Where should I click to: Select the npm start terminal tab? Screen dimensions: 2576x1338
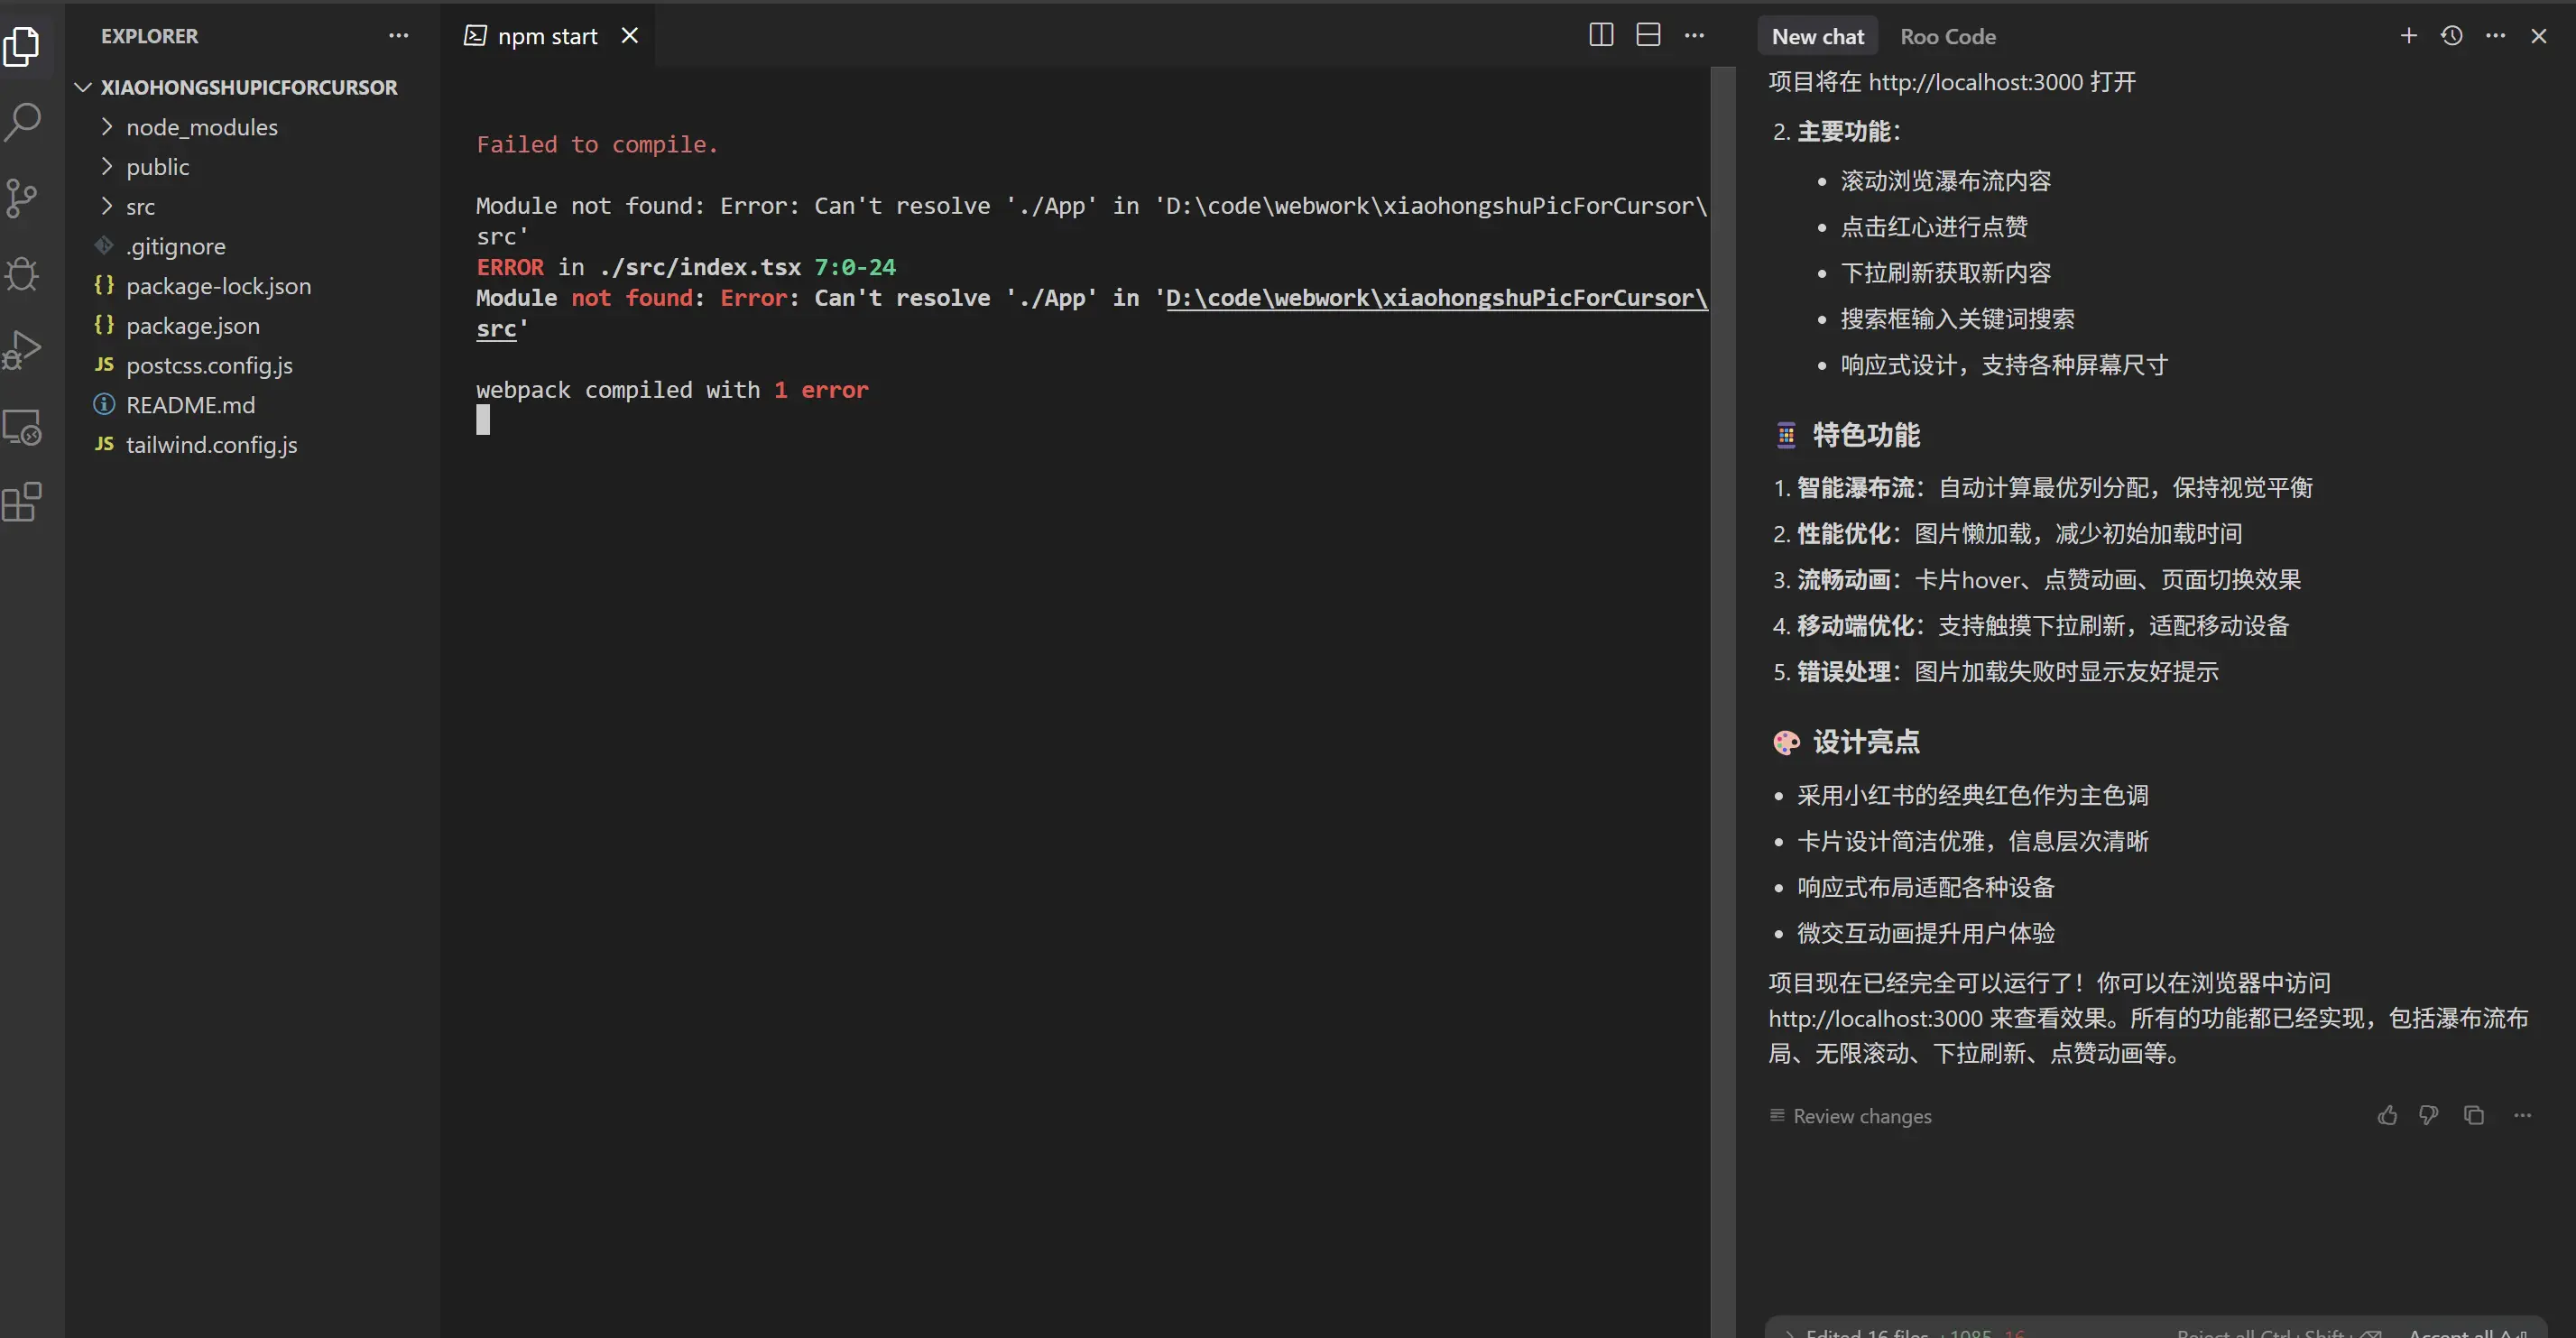(547, 36)
